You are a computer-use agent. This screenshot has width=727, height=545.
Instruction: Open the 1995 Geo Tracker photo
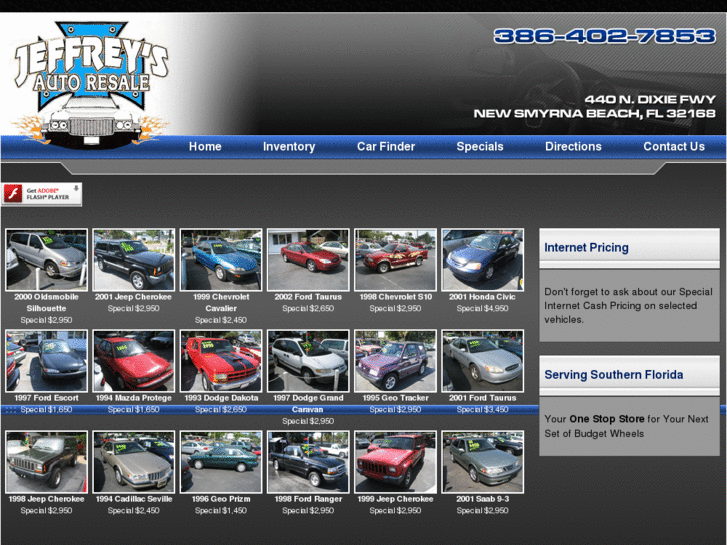point(395,361)
